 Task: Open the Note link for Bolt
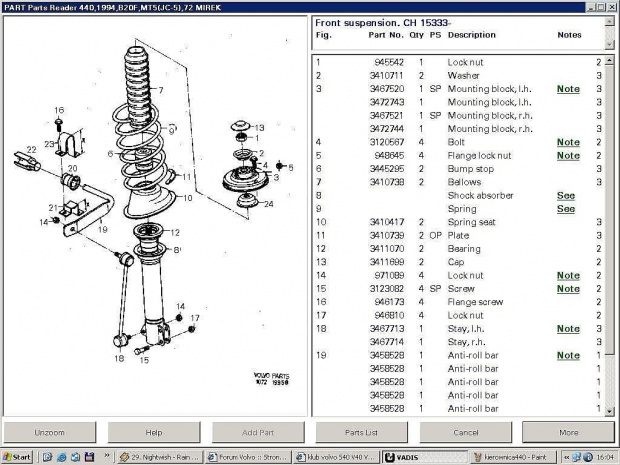567,142
